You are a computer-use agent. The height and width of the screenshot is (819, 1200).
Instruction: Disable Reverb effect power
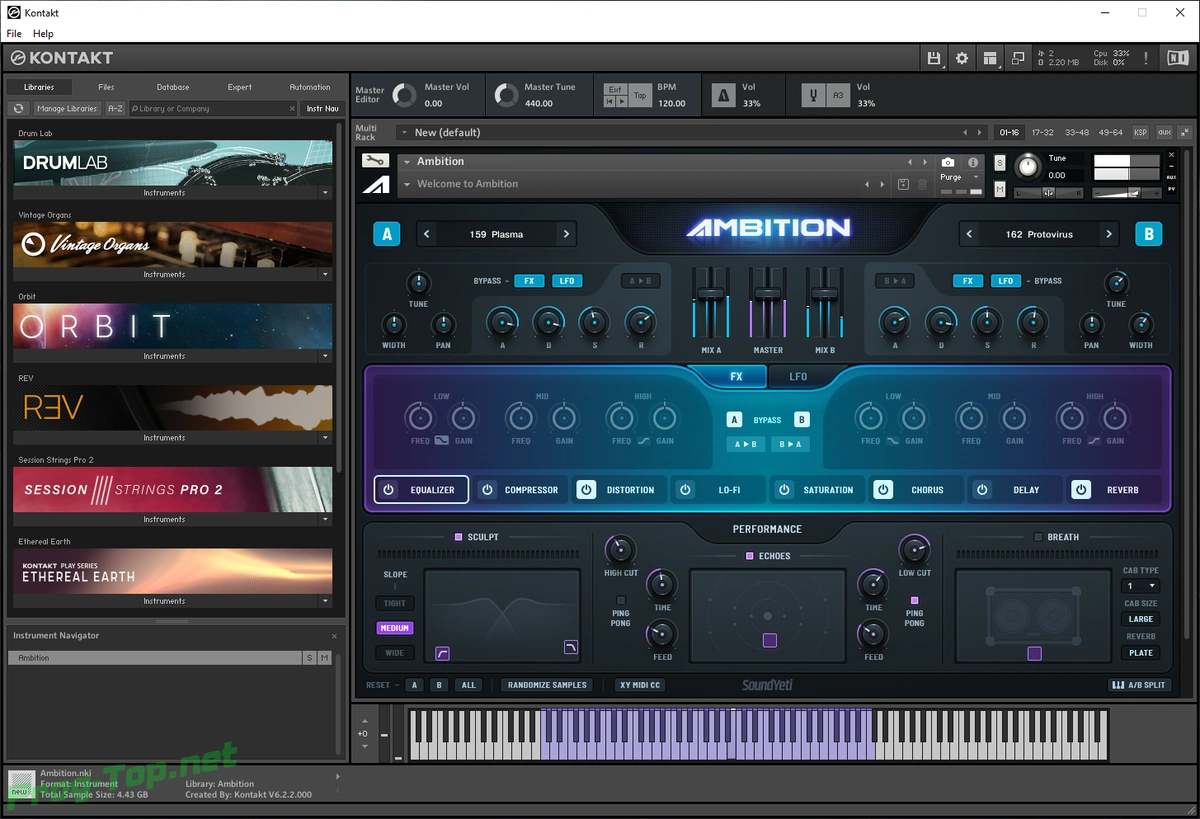pos(1081,490)
